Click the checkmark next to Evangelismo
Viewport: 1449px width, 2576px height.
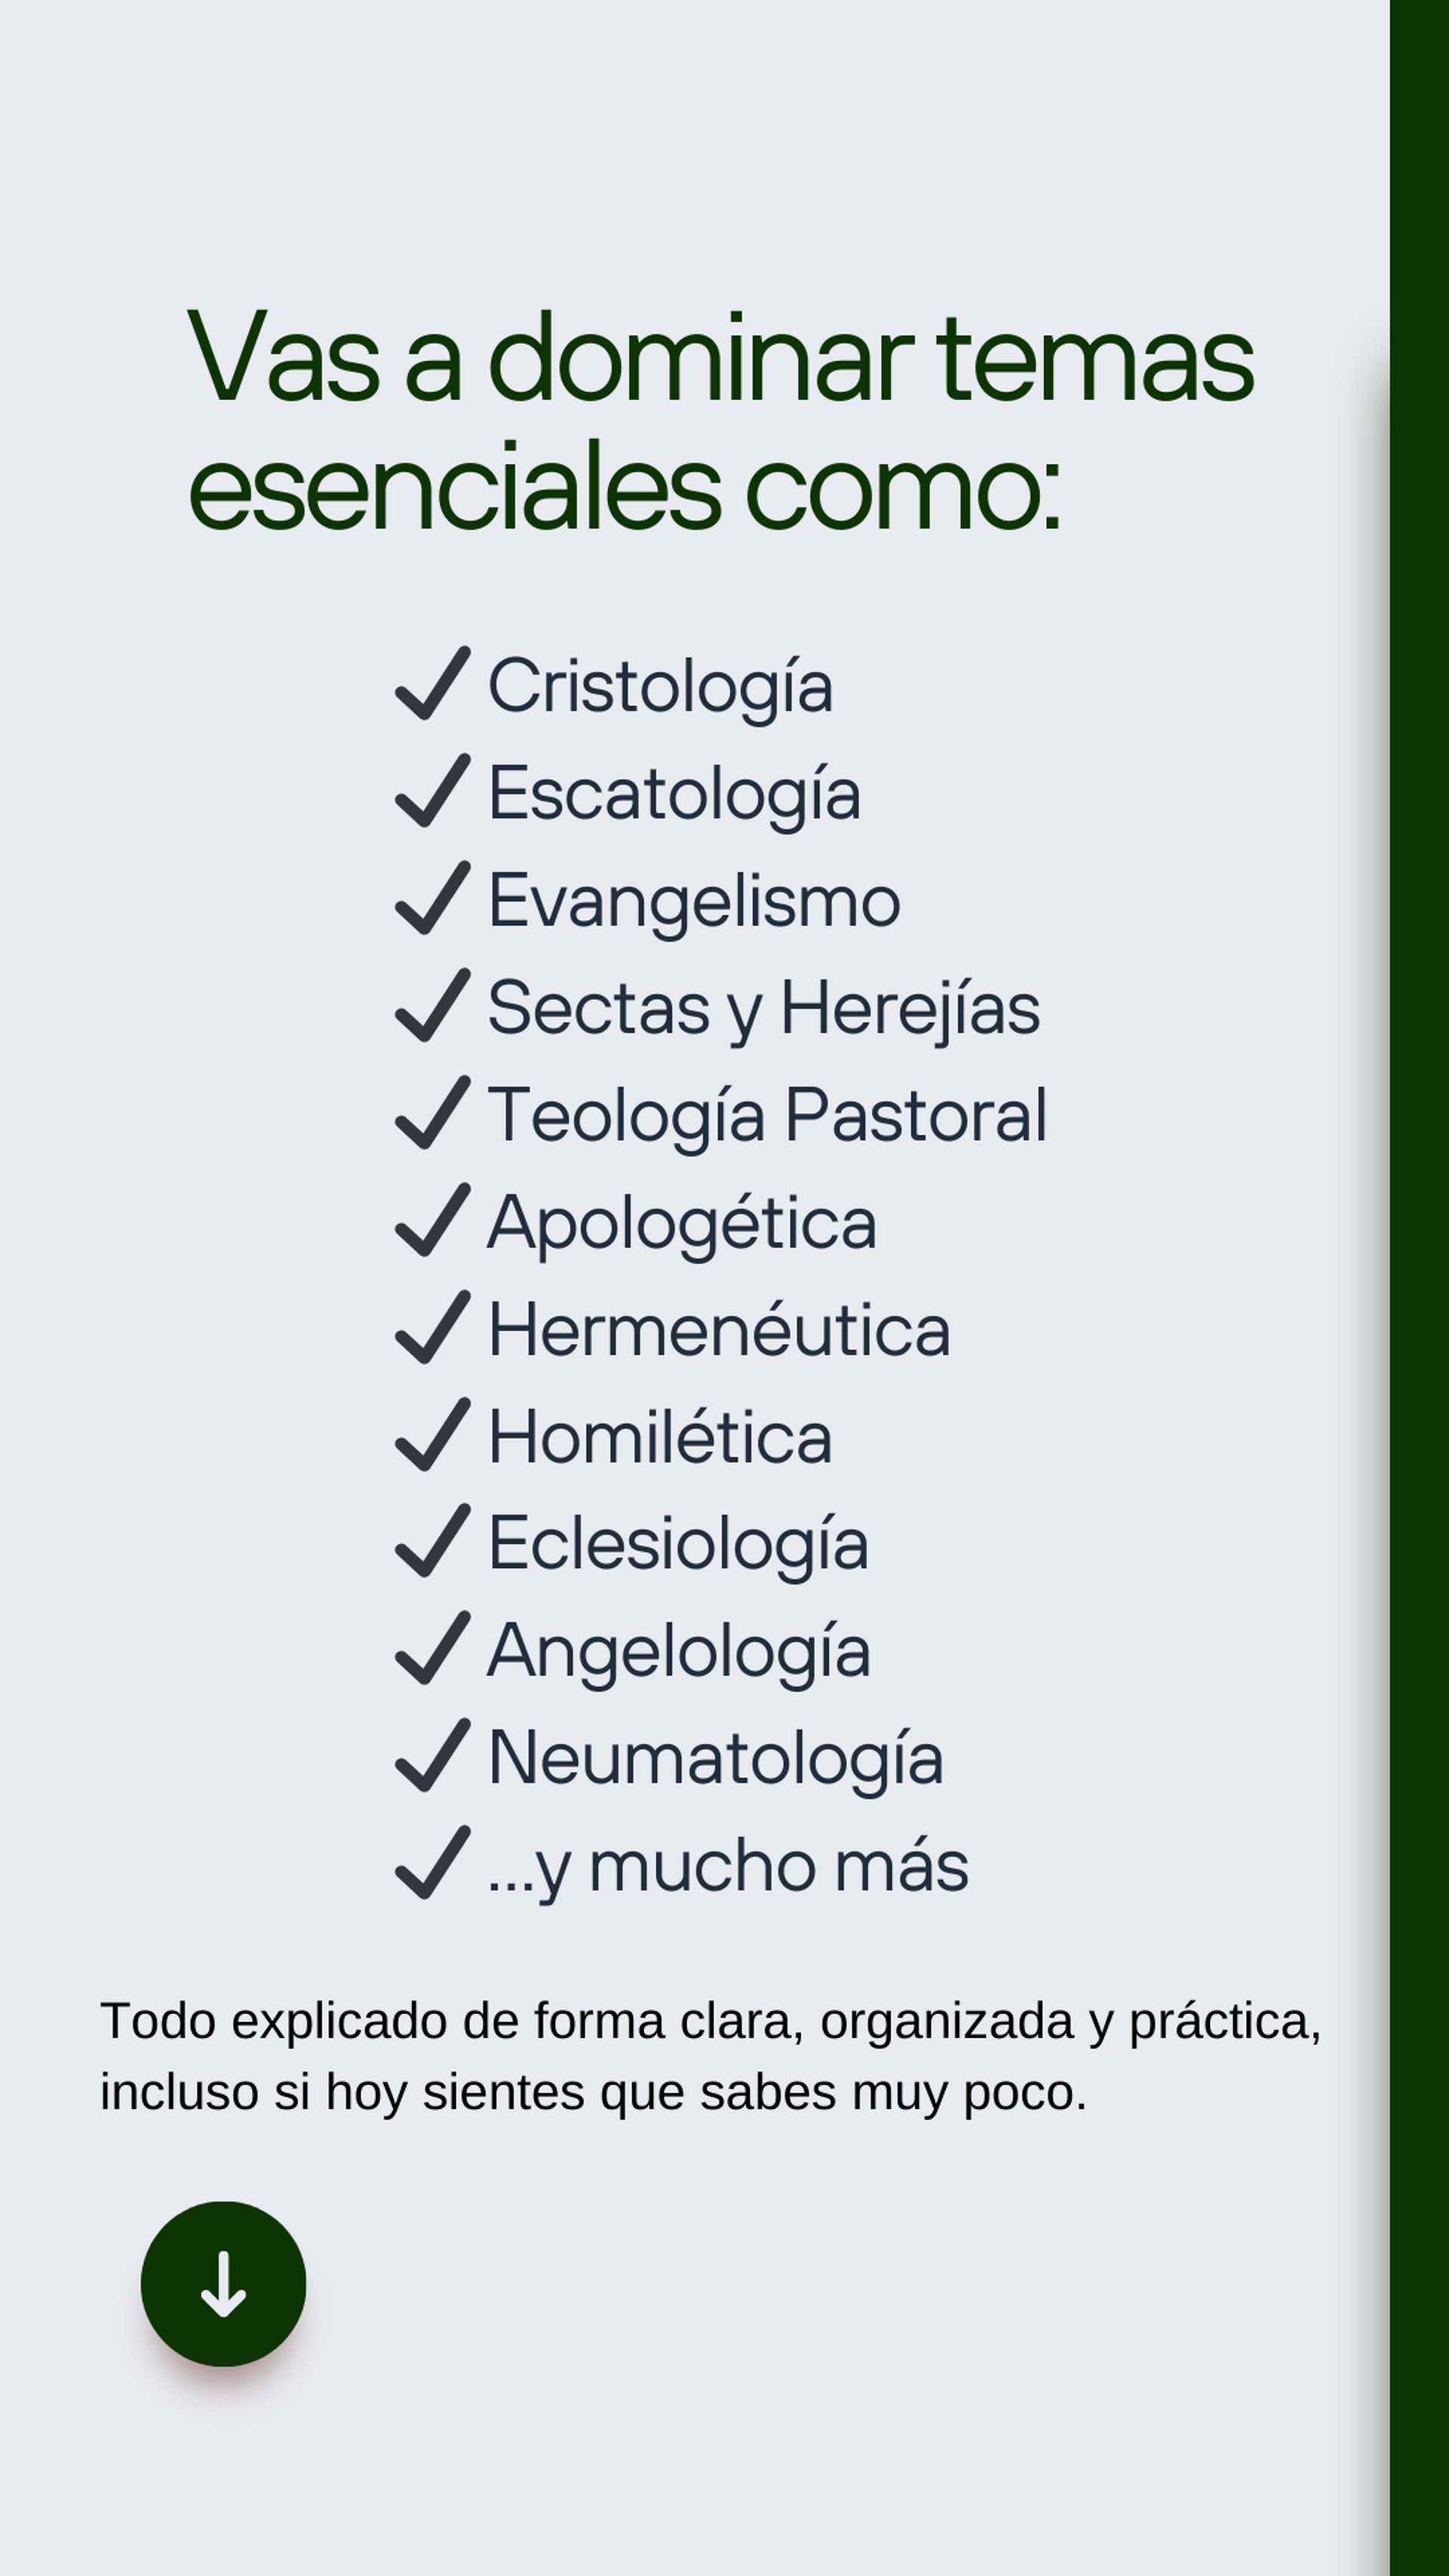click(432, 898)
